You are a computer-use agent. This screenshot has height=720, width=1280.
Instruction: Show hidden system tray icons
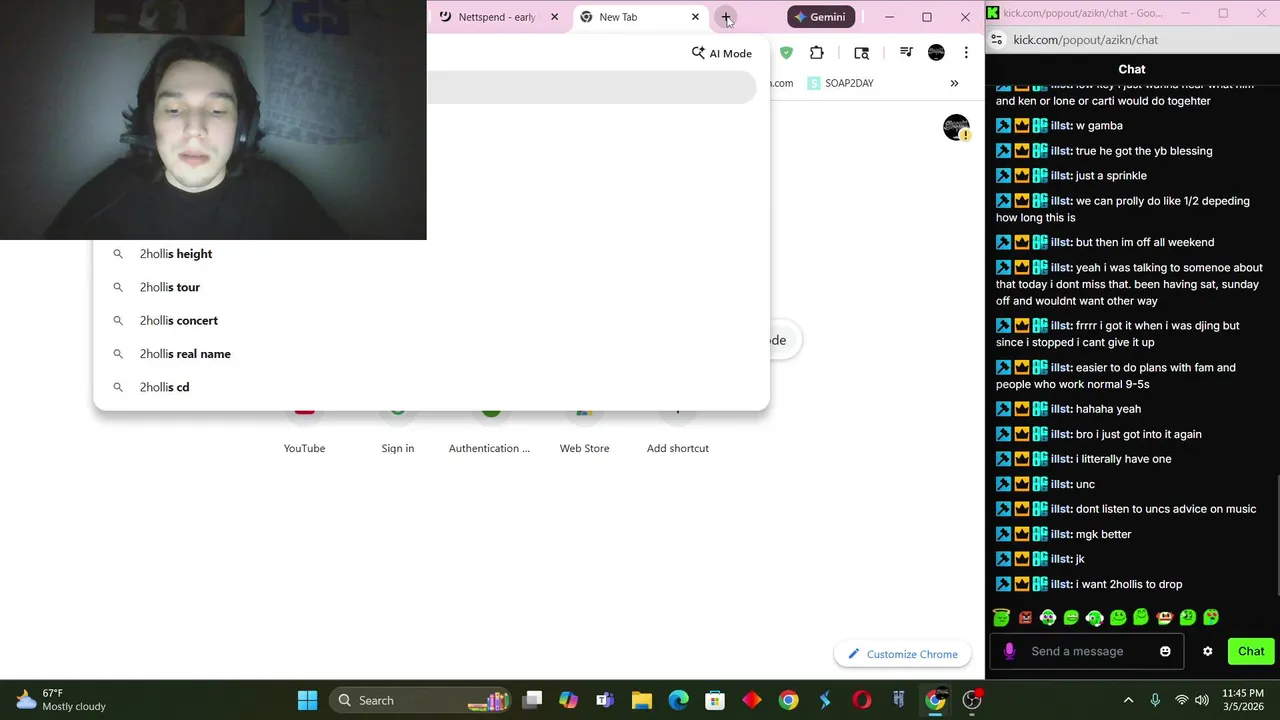[x=1128, y=700]
